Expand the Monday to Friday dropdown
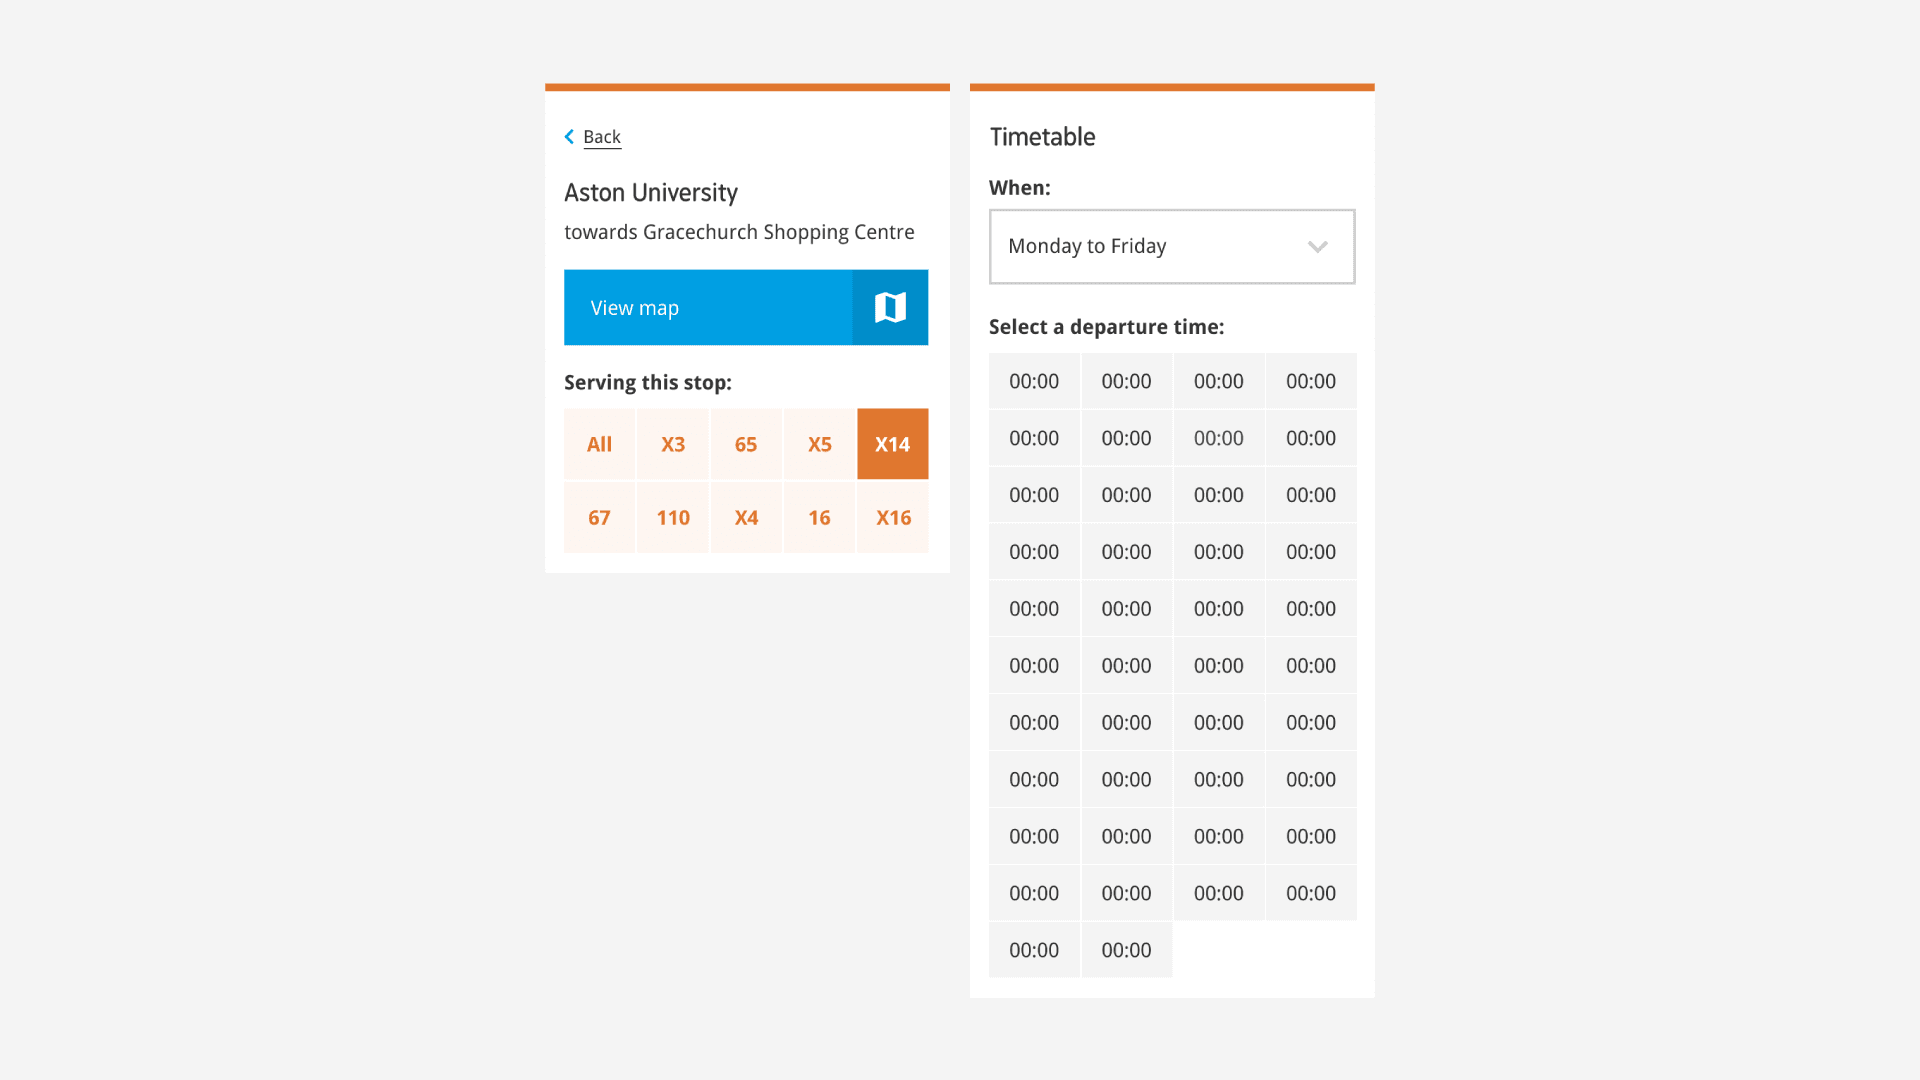 tap(1171, 245)
